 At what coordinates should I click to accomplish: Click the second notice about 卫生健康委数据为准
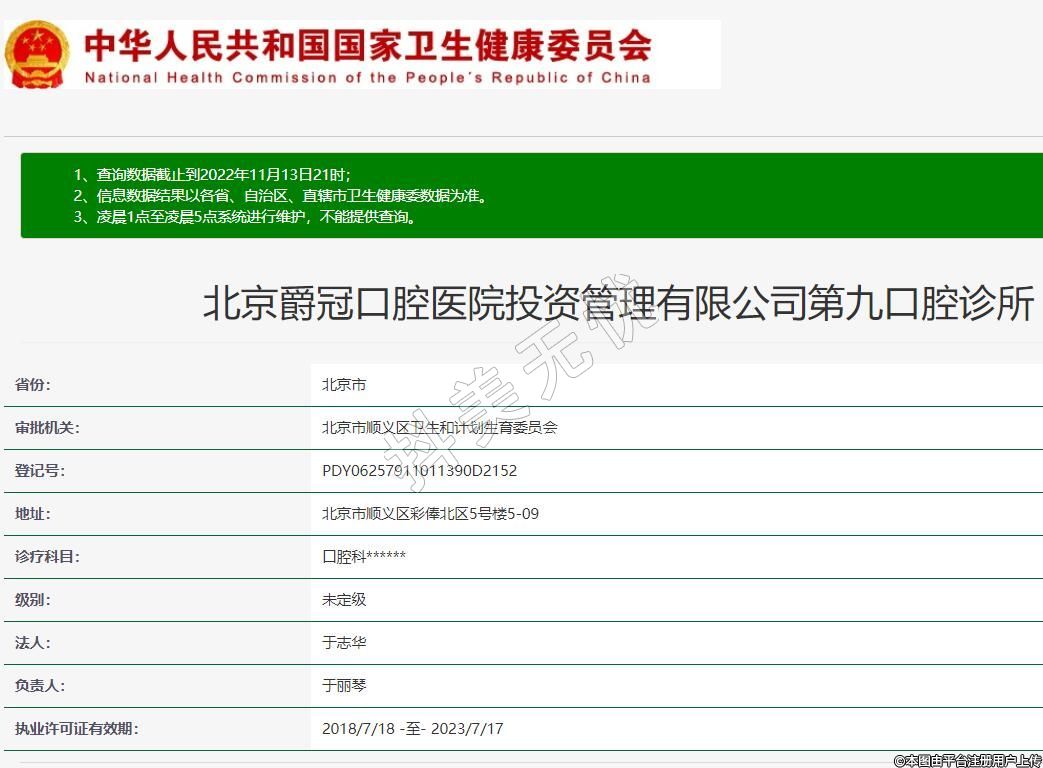click(x=281, y=195)
